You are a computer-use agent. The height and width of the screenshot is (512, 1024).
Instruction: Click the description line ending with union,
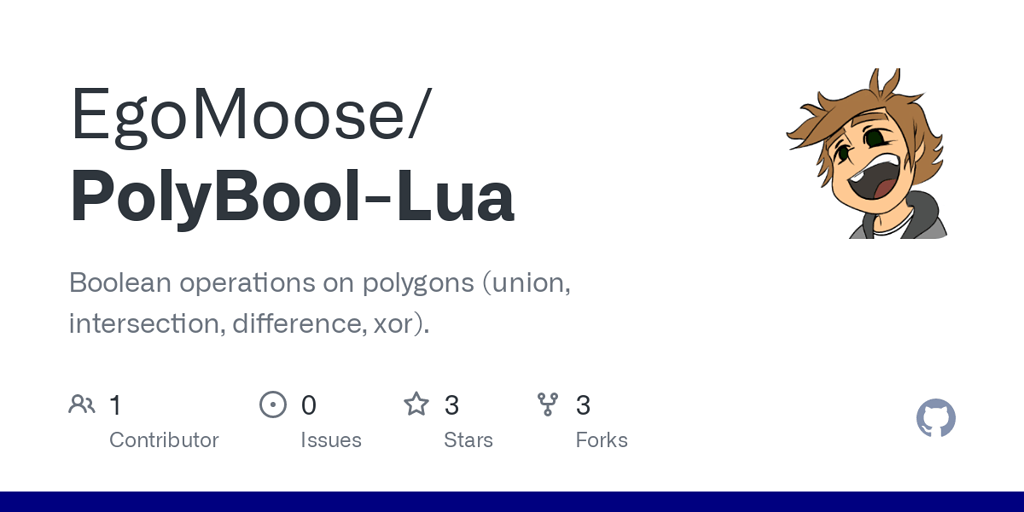320,283
